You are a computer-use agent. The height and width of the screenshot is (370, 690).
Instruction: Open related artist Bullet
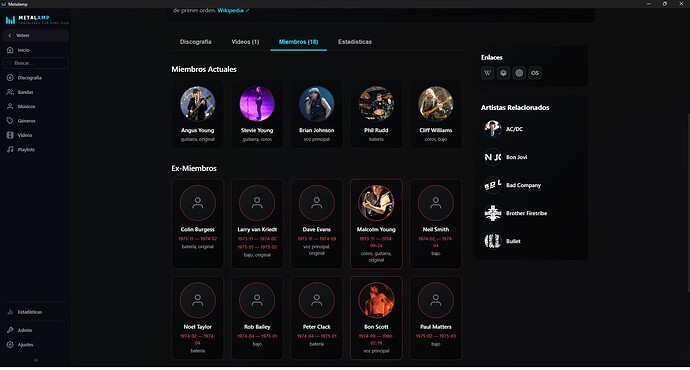530,241
